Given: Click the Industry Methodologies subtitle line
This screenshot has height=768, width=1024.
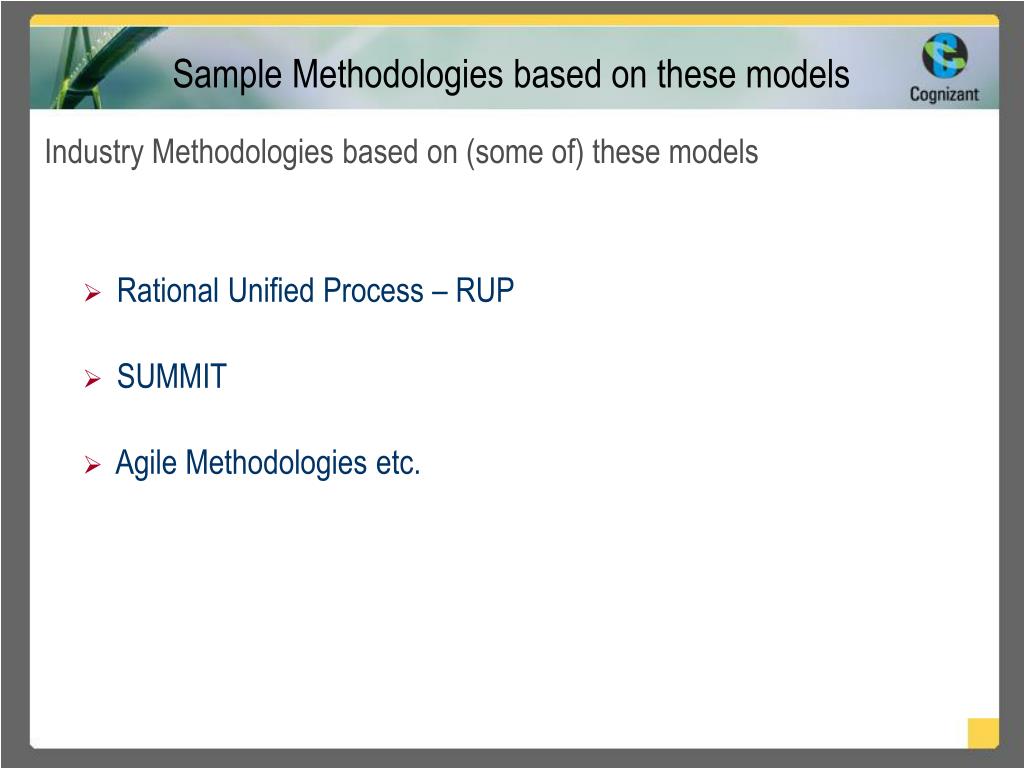Looking at the screenshot, I should [401, 152].
